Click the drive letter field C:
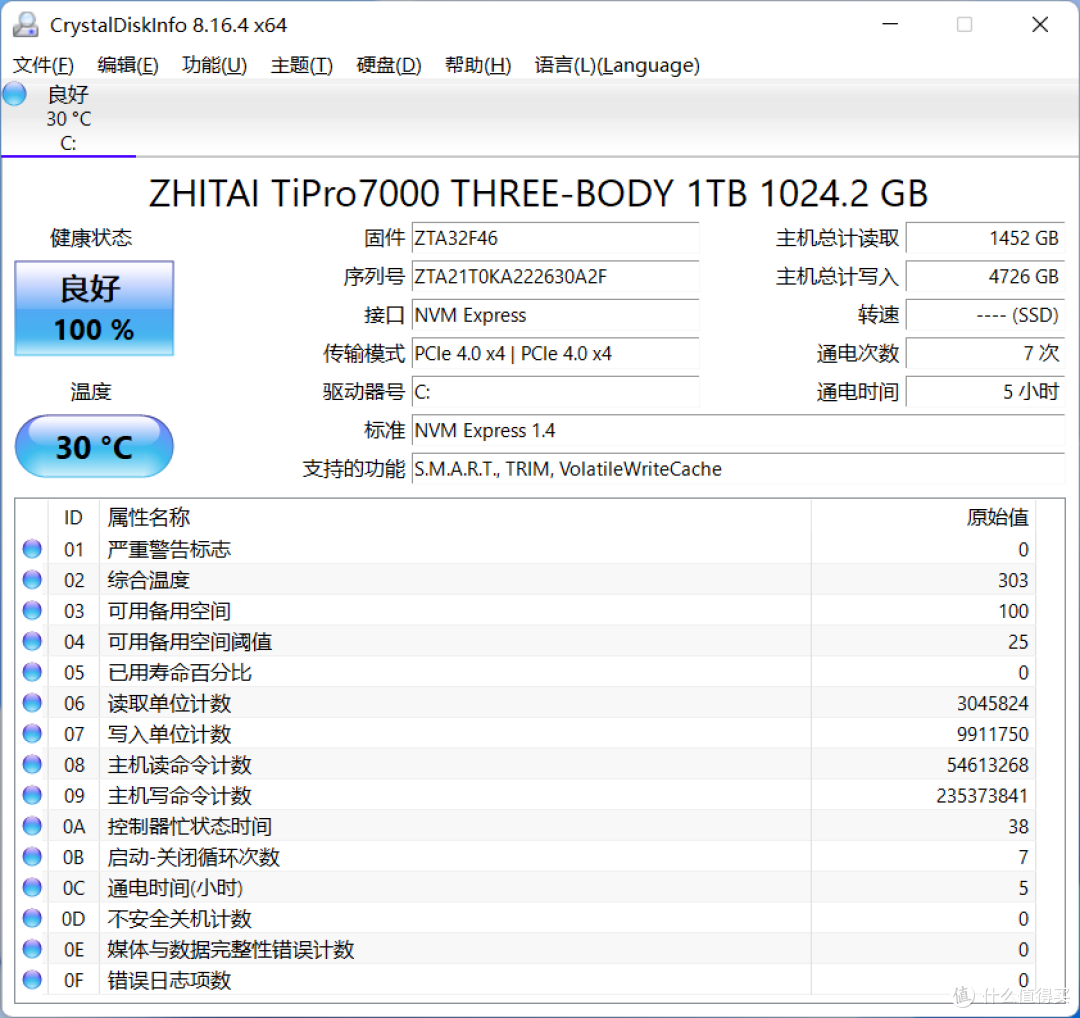 555,393
